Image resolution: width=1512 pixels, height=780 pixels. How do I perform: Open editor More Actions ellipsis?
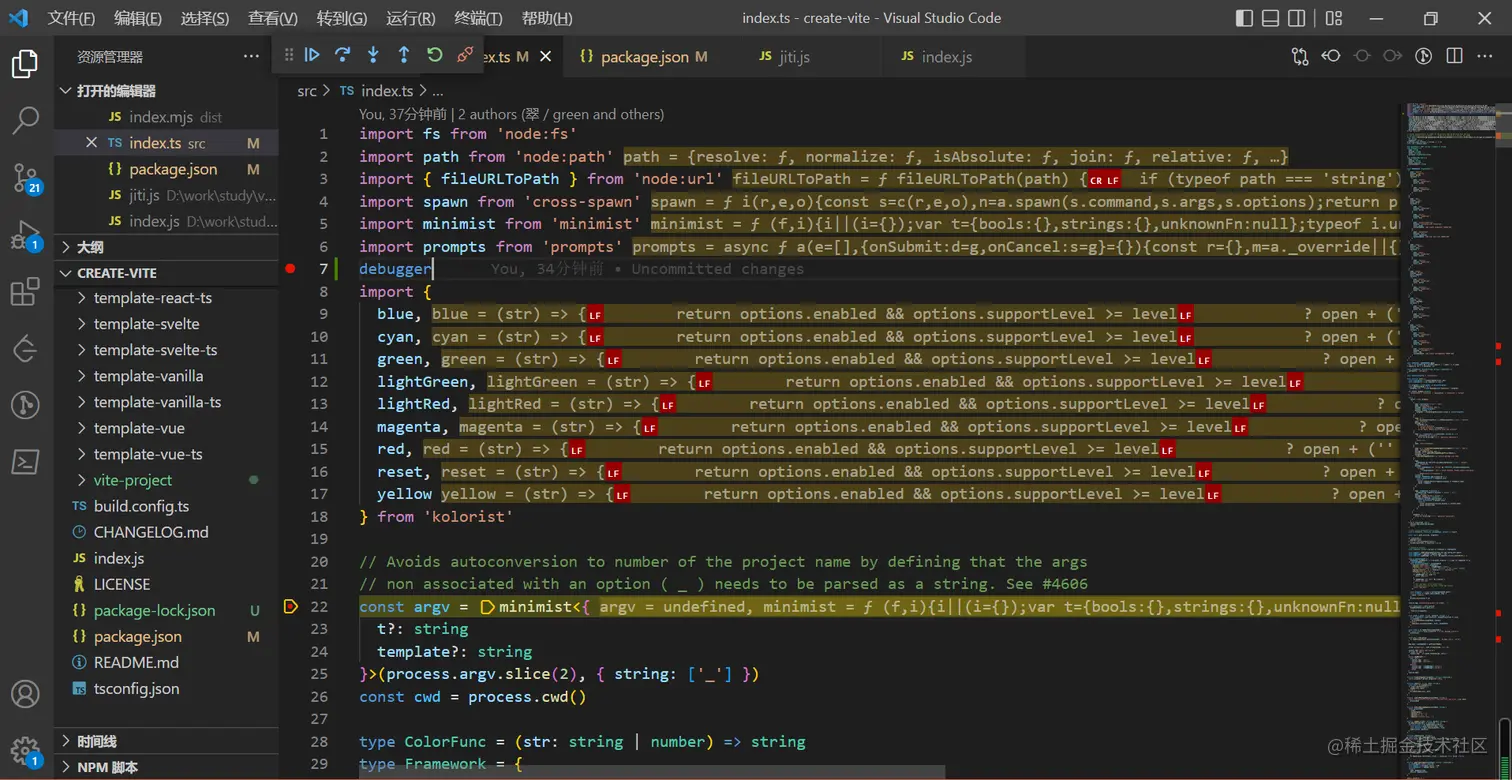[1486, 56]
